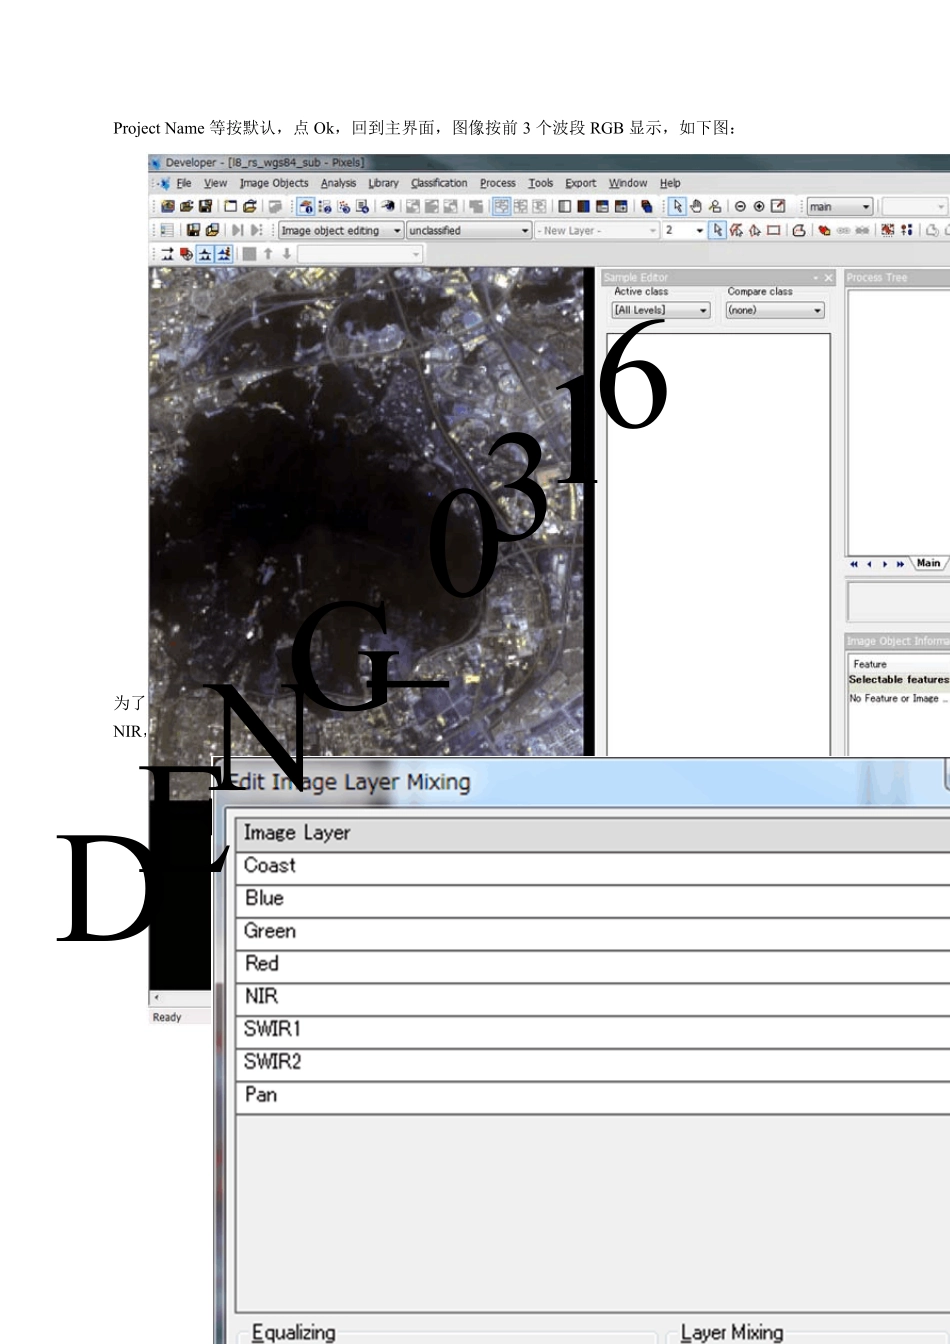Select the normal cursor arrow tool
This screenshot has height=1344, width=950.
click(677, 206)
